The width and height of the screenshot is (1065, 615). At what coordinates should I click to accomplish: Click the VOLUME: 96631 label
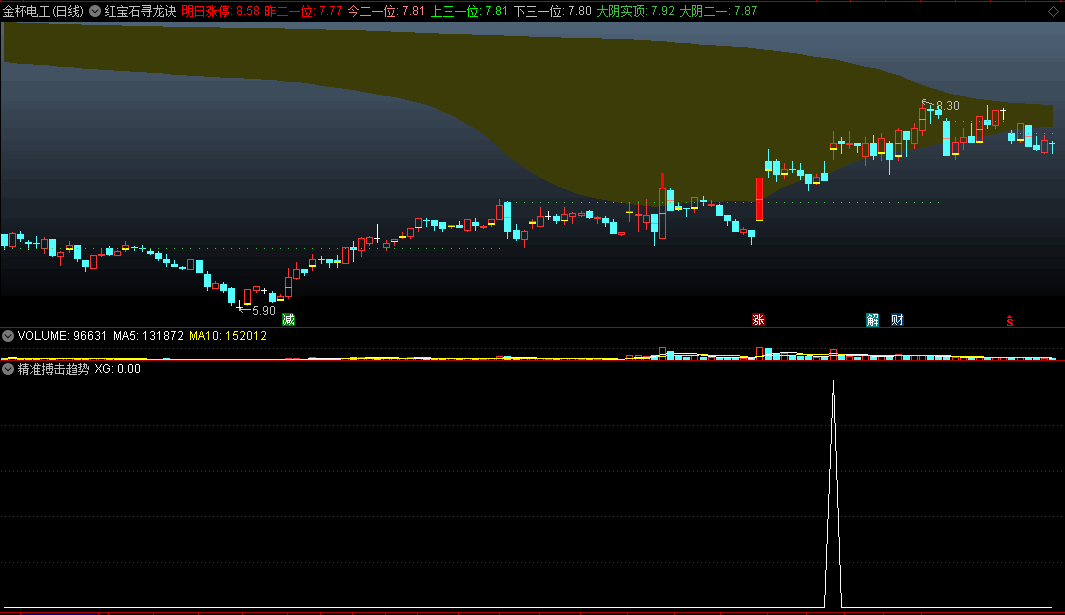tap(62, 336)
